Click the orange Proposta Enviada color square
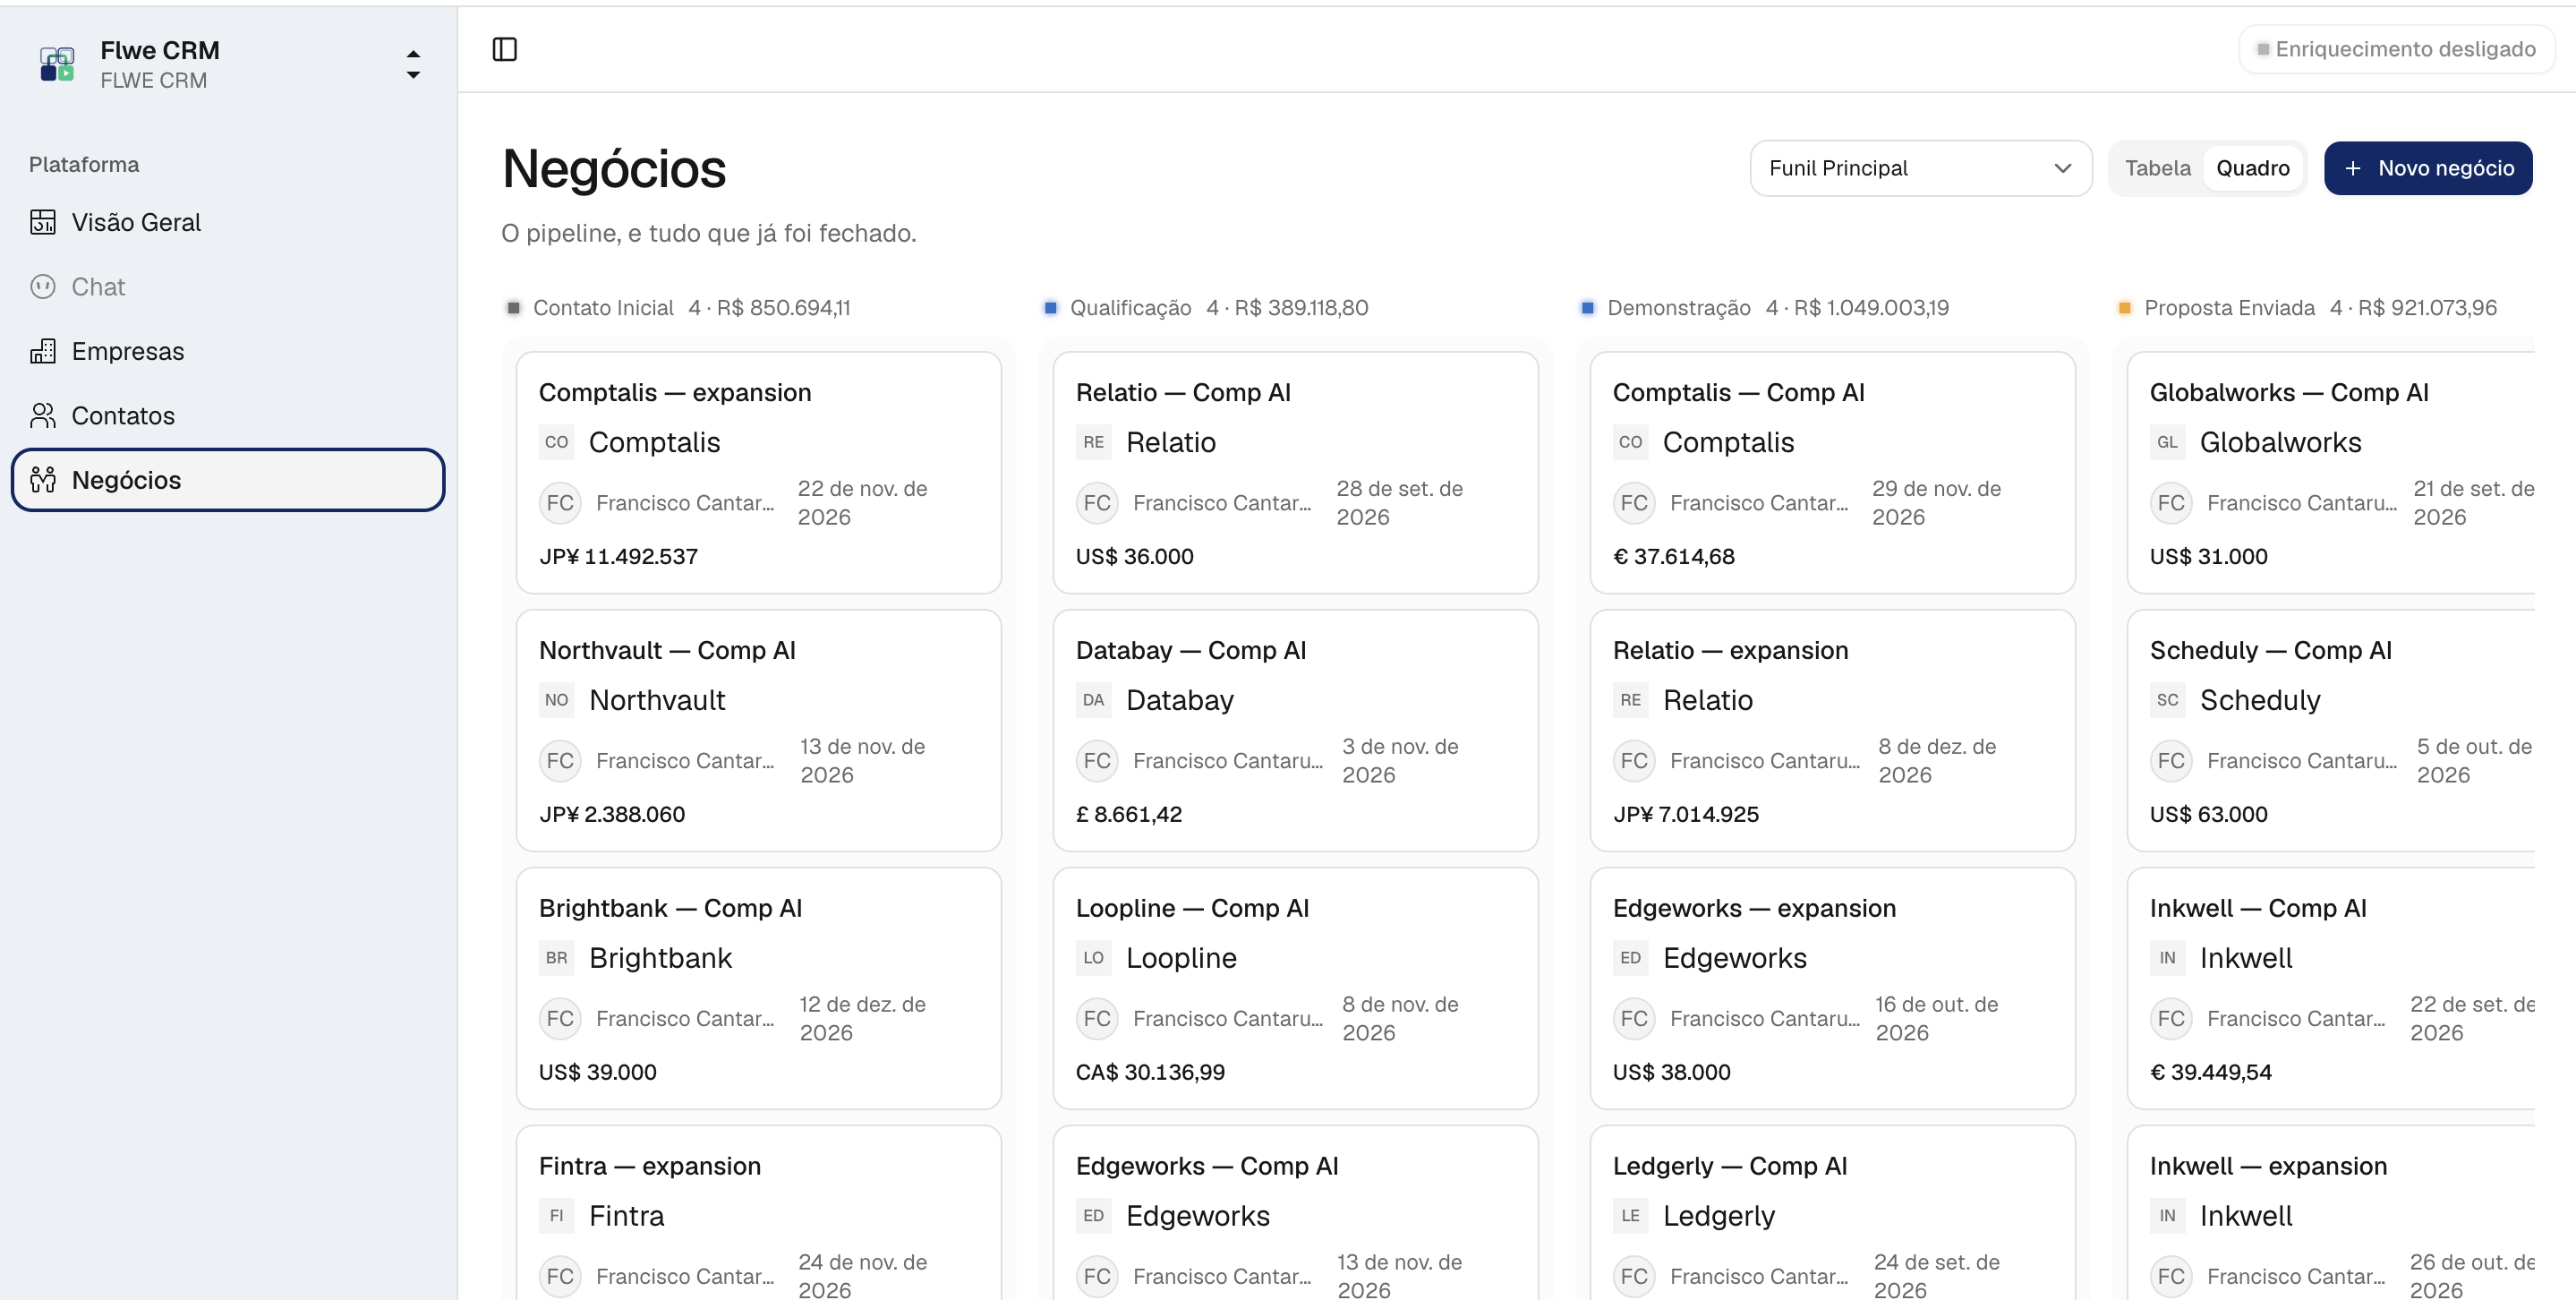The height and width of the screenshot is (1300, 2576). click(2124, 308)
